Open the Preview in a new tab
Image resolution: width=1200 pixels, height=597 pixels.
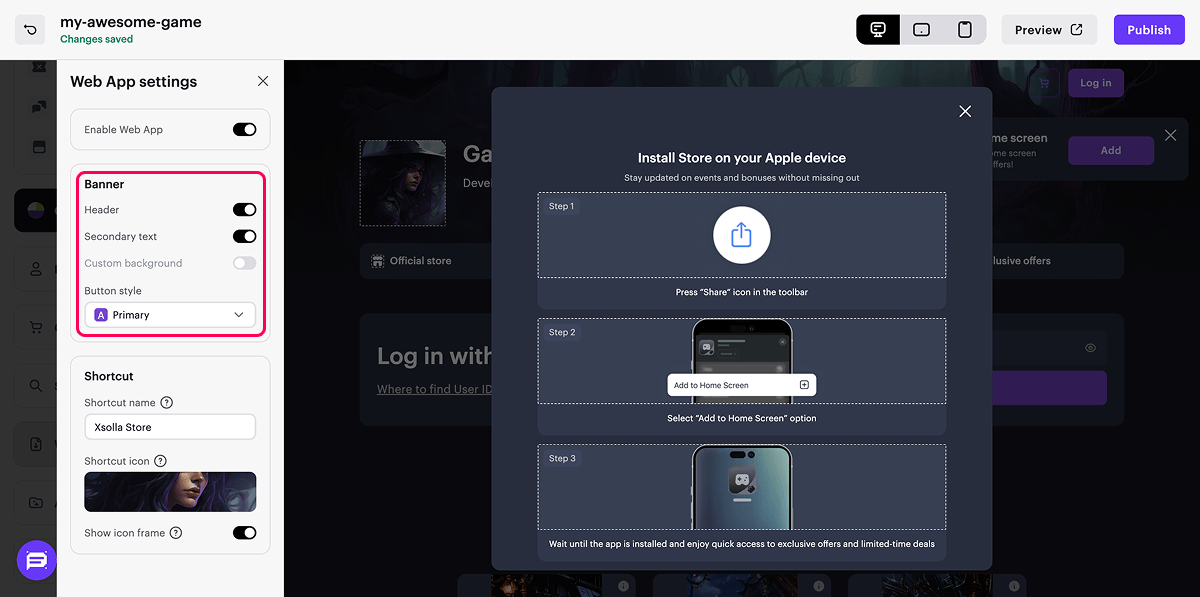pos(1049,29)
